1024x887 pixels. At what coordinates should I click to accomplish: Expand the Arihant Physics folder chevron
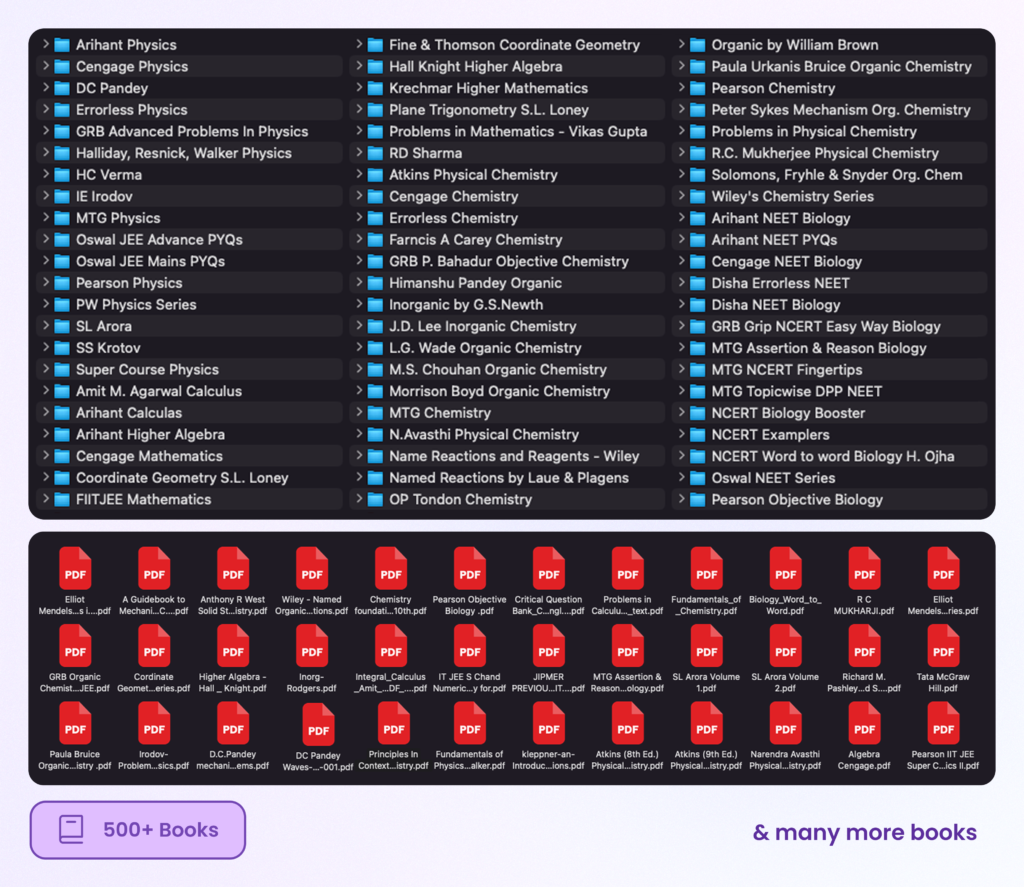46,45
